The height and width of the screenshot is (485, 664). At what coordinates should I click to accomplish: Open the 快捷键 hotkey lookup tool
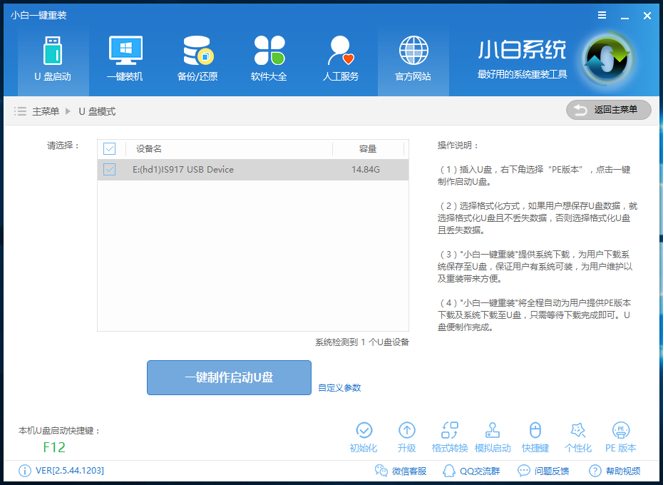535,437
